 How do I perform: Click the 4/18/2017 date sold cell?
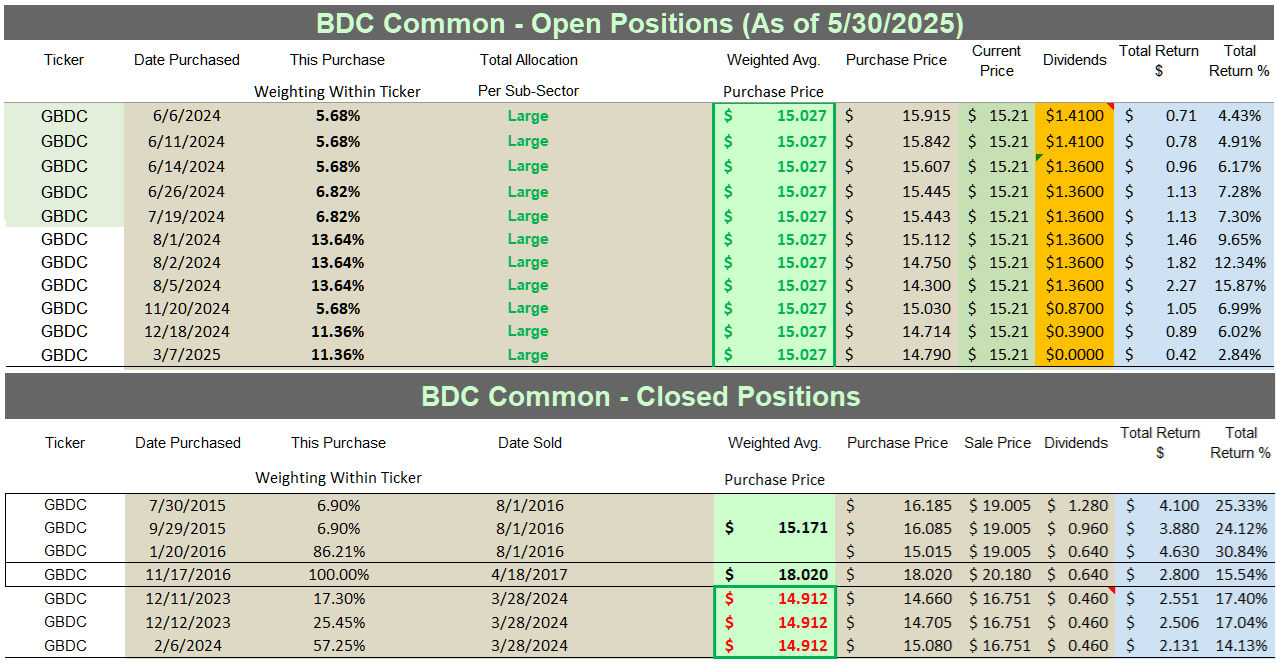530,575
